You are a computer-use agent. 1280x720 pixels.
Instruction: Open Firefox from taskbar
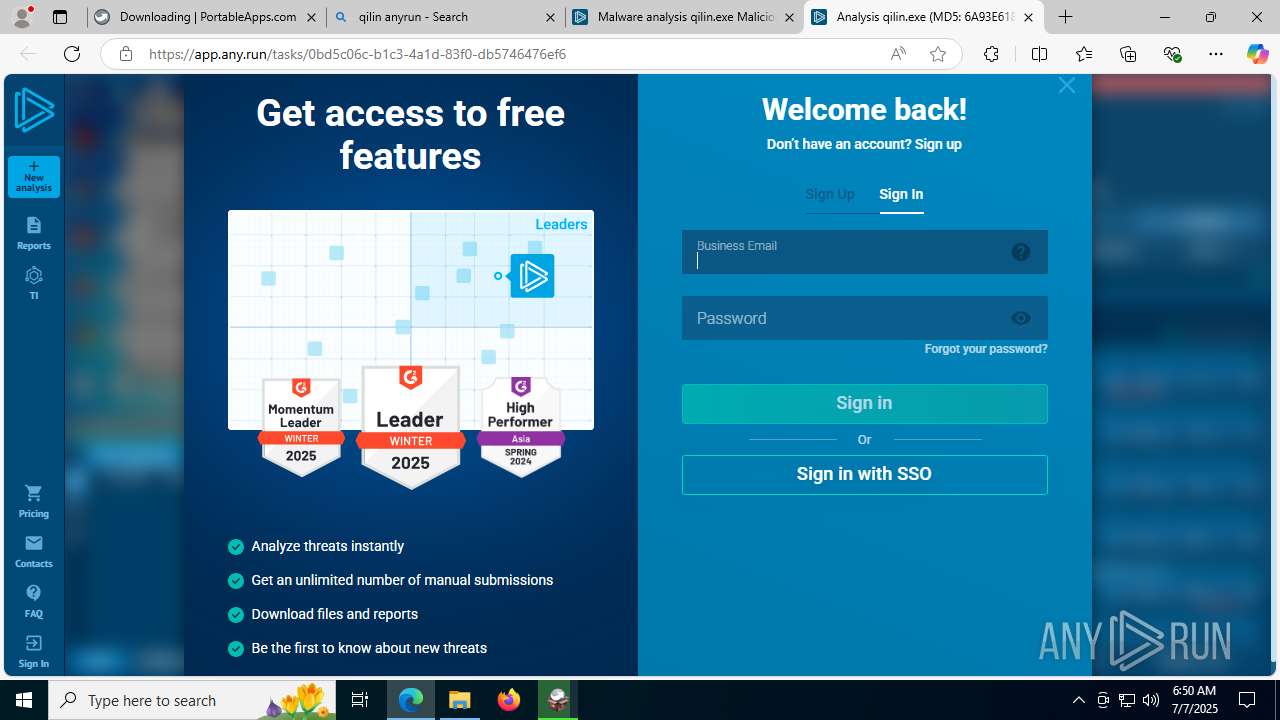[x=509, y=700]
